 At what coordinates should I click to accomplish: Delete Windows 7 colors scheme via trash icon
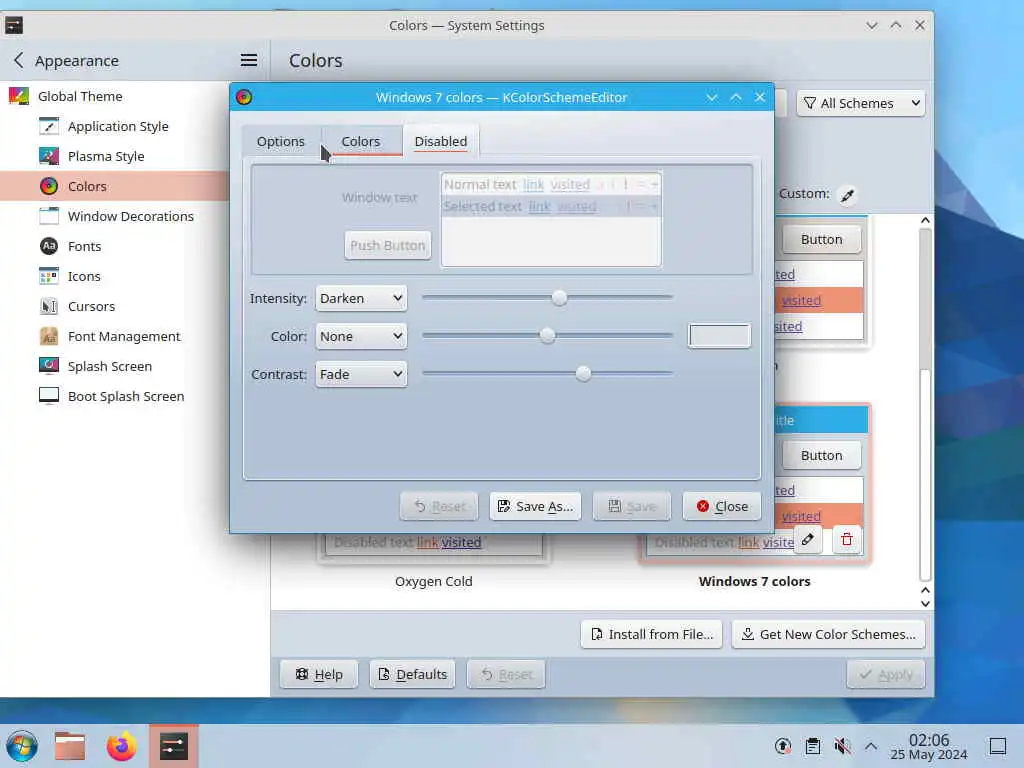(x=847, y=539)
